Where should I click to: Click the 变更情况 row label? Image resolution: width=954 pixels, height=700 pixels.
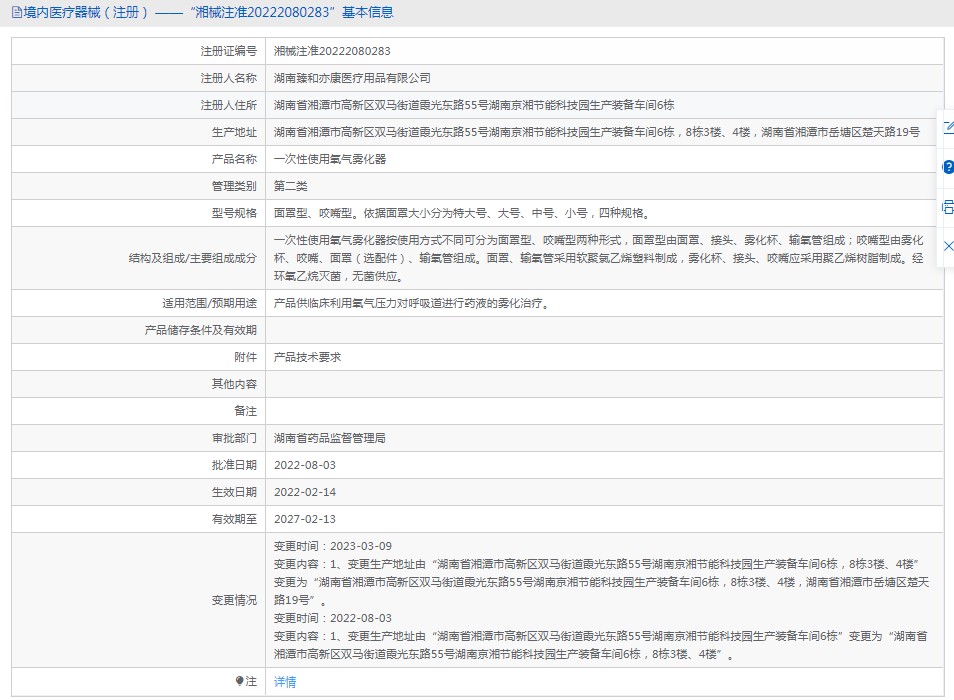click(x=233, y=600)
